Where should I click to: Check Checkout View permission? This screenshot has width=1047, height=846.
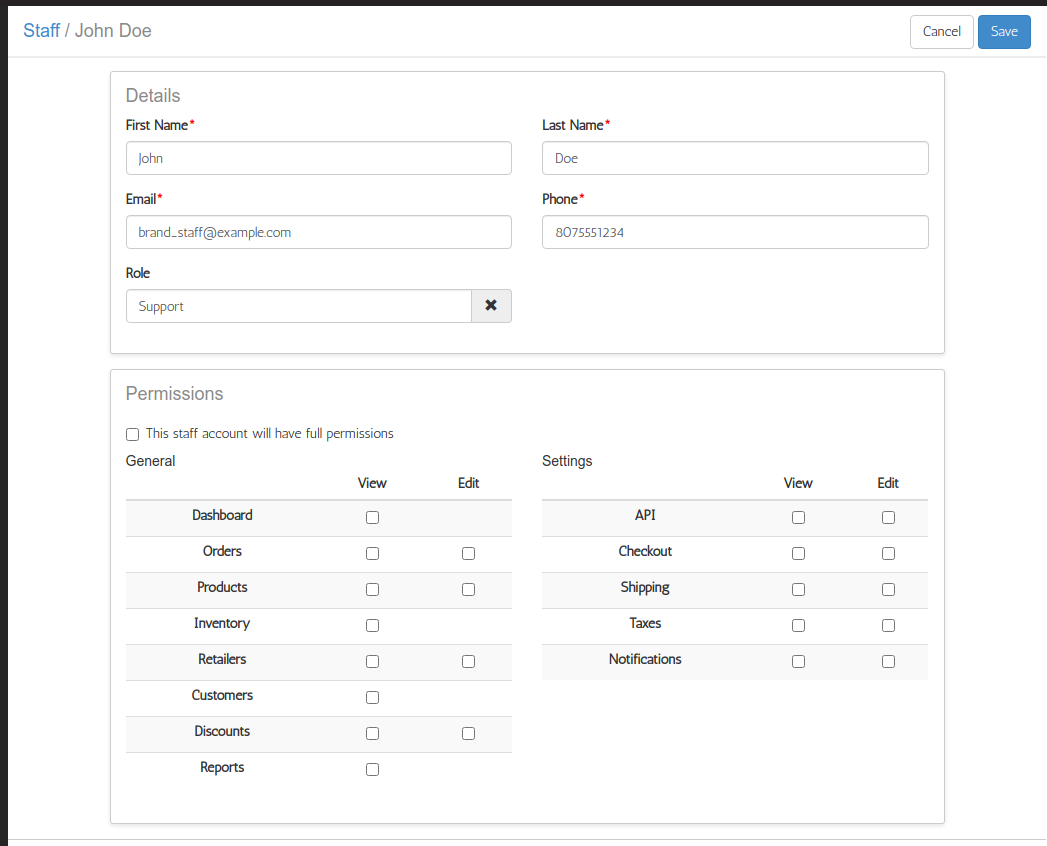[799, 554]
